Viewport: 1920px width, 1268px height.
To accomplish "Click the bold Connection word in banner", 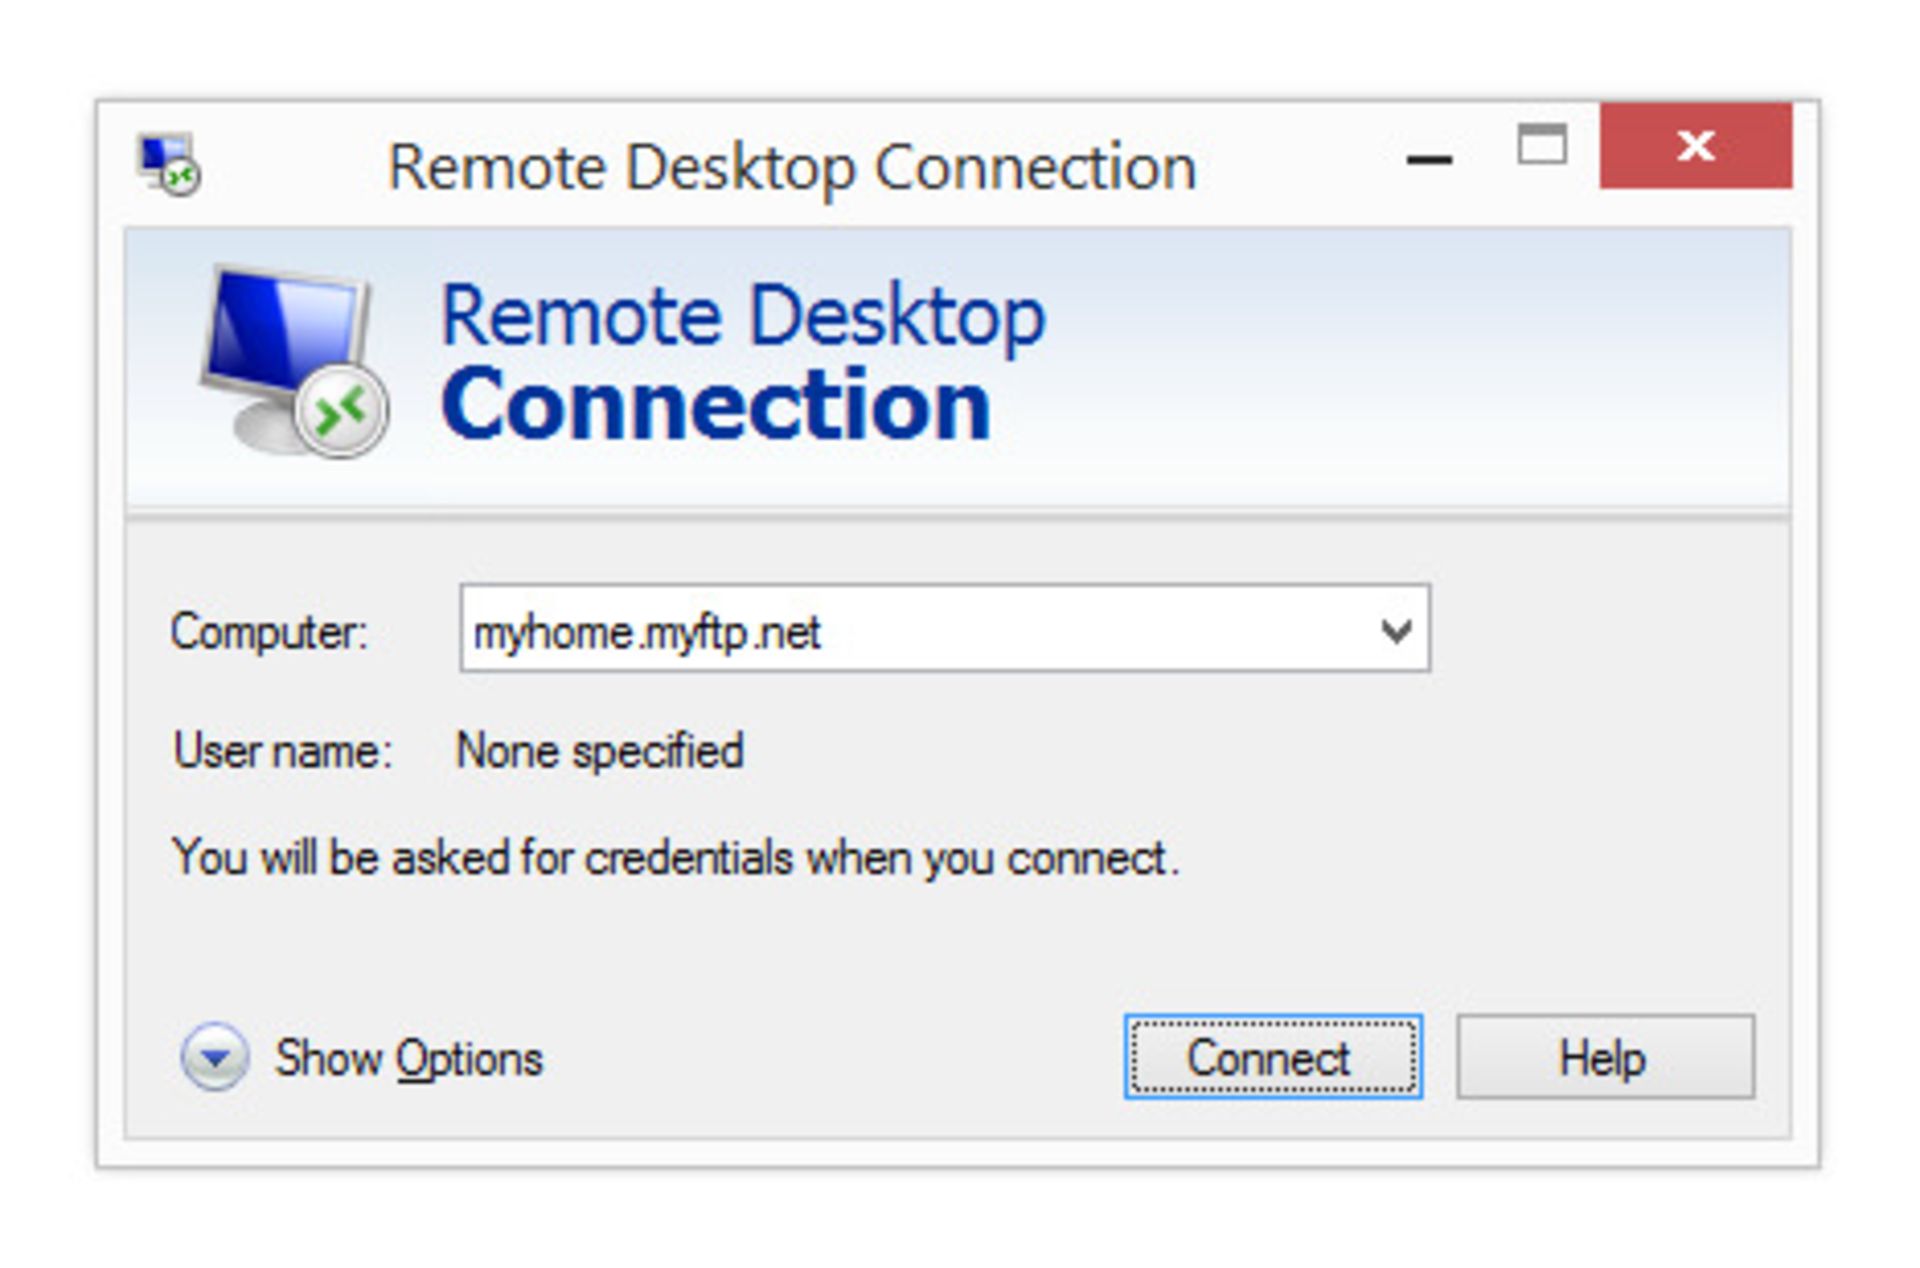I will click(x=716, y=404).
